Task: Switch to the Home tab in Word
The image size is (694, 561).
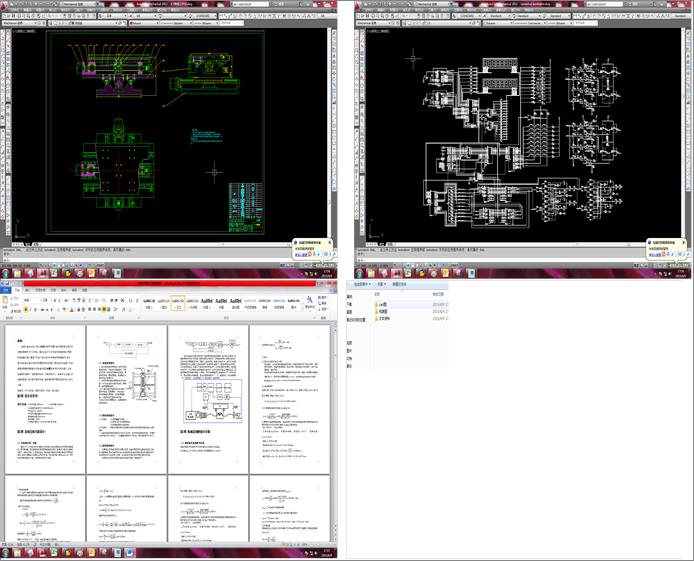Action: pyautogui.click(x=17, y=290)
